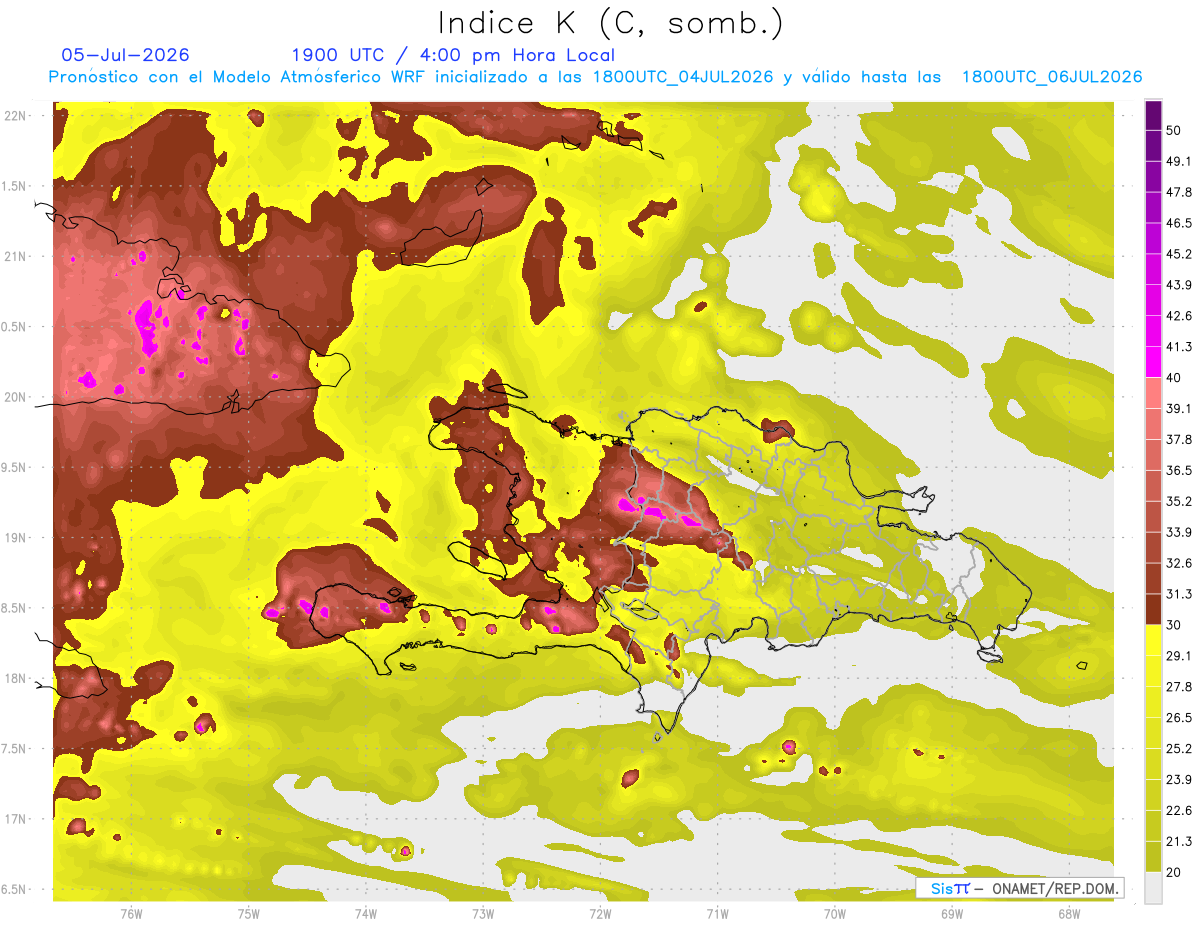Image resolution: width=1200 pixels, height=927 pixels.
Task: Click the 21N latitude label
Action: coord(16,256)
